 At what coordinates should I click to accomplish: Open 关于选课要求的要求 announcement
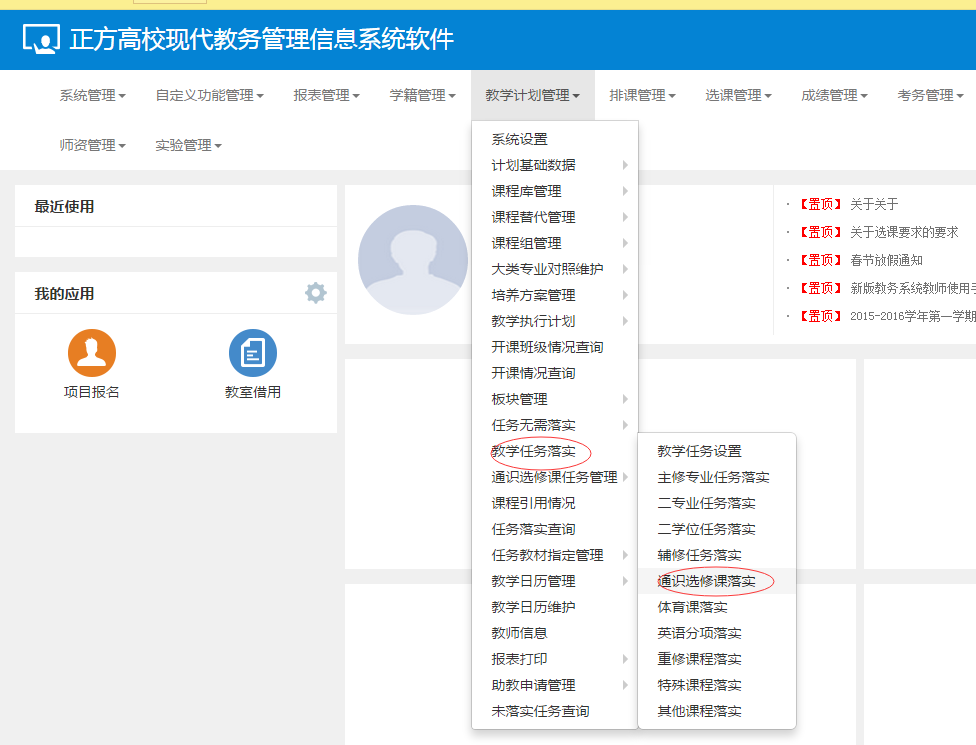(904, 232)
